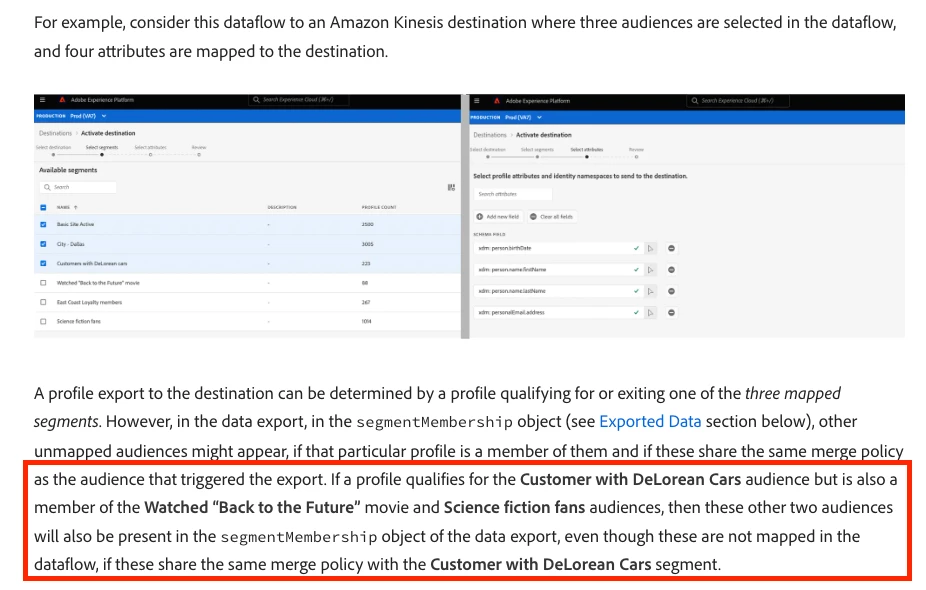Screen dimensions: 926x590
Task: Click profile count 2500 for Basic Site Active
Action: pos(367,224)
